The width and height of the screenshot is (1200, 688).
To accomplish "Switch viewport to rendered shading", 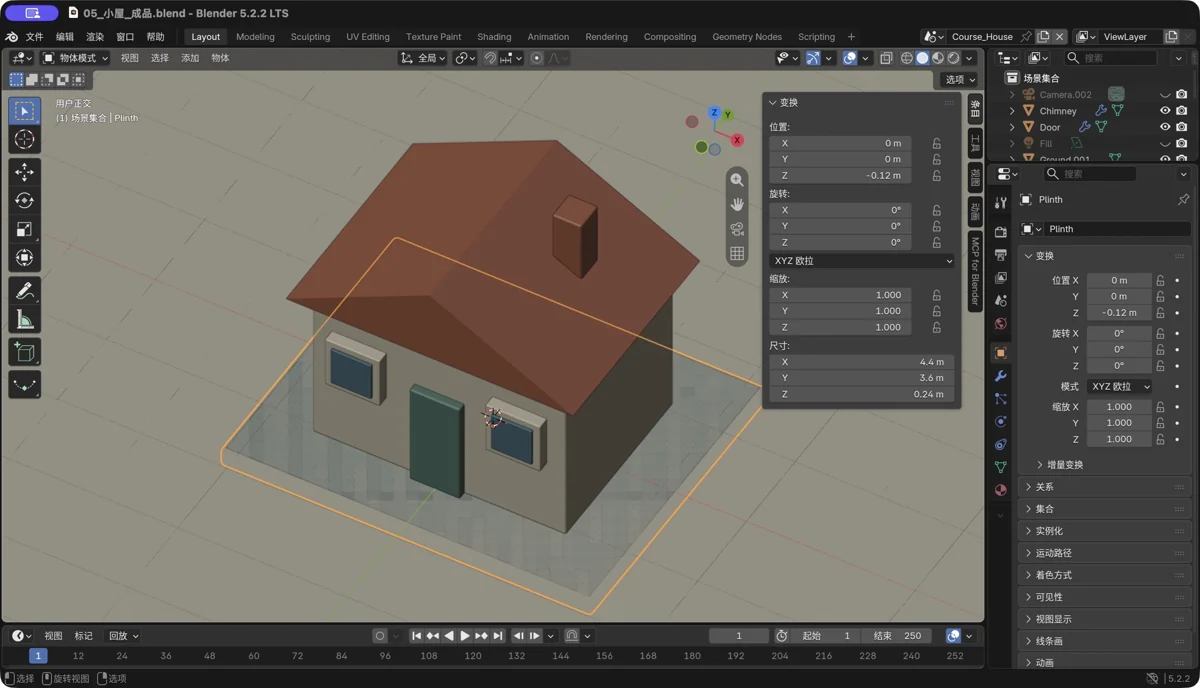I will click(x=954, y=58).
